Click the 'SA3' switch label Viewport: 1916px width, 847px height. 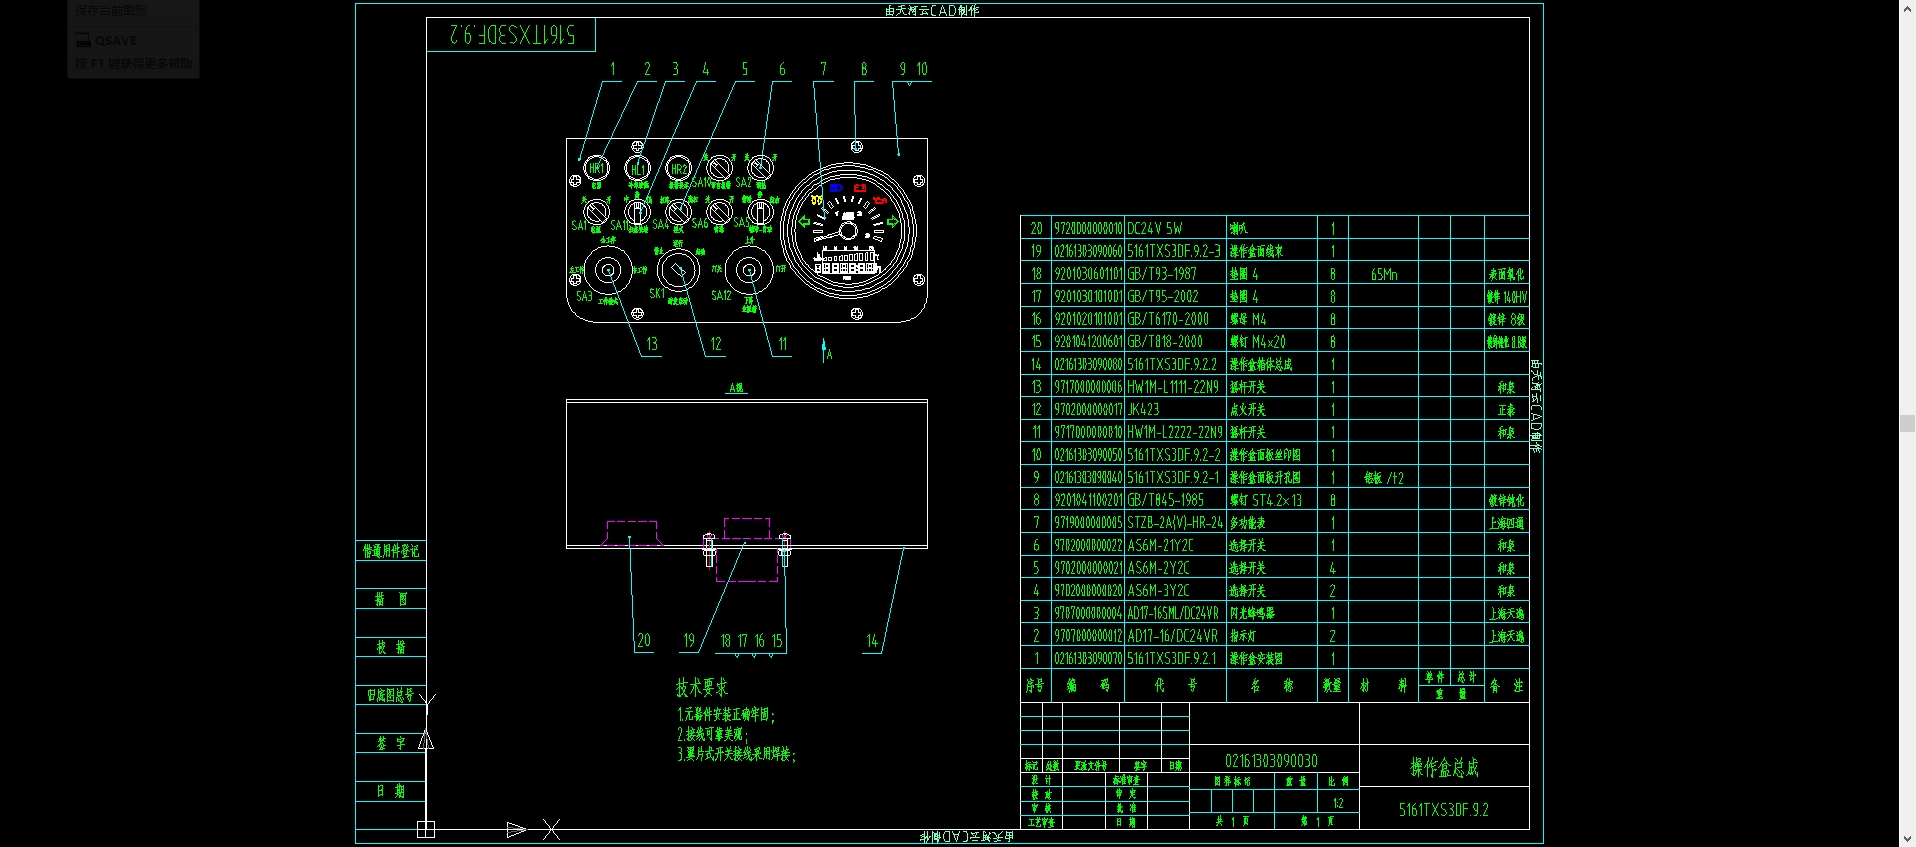click(585, 296)
